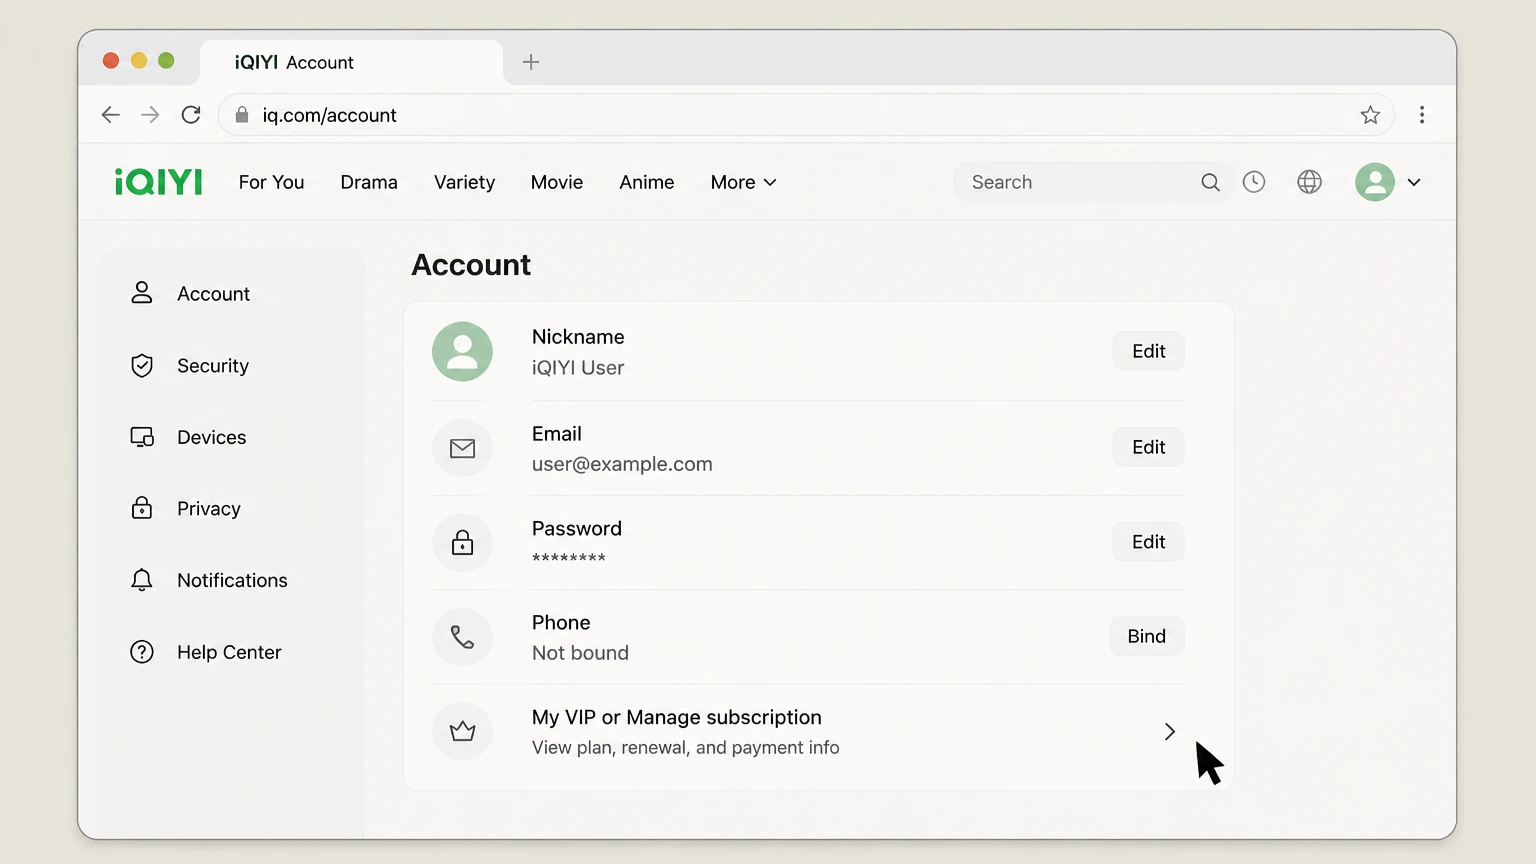Open the For You page
The height and width of the screenshot is (864, 1536).
tap(271, 182)
